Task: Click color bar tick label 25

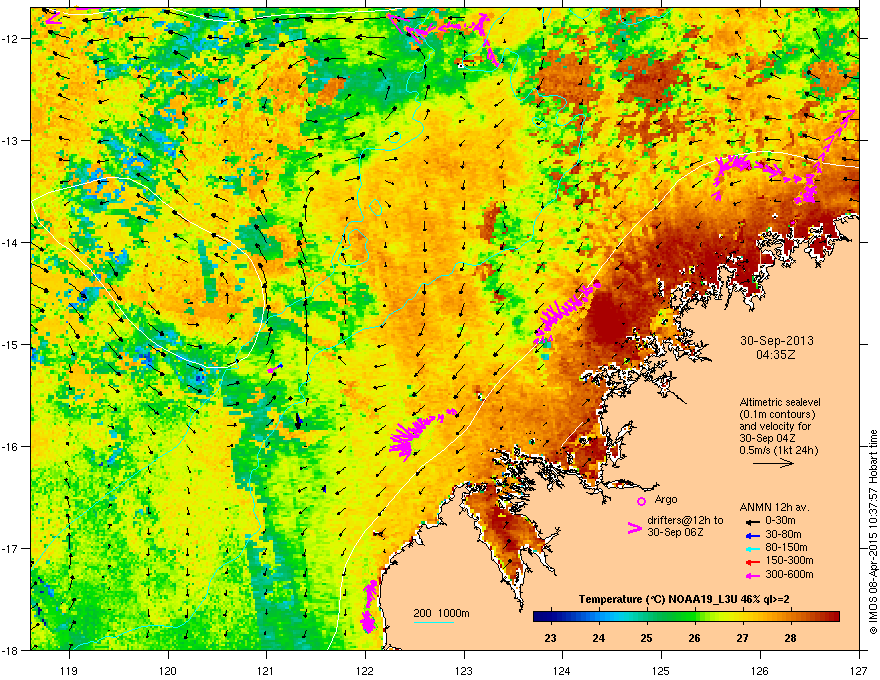Action: tap(647, 638)
